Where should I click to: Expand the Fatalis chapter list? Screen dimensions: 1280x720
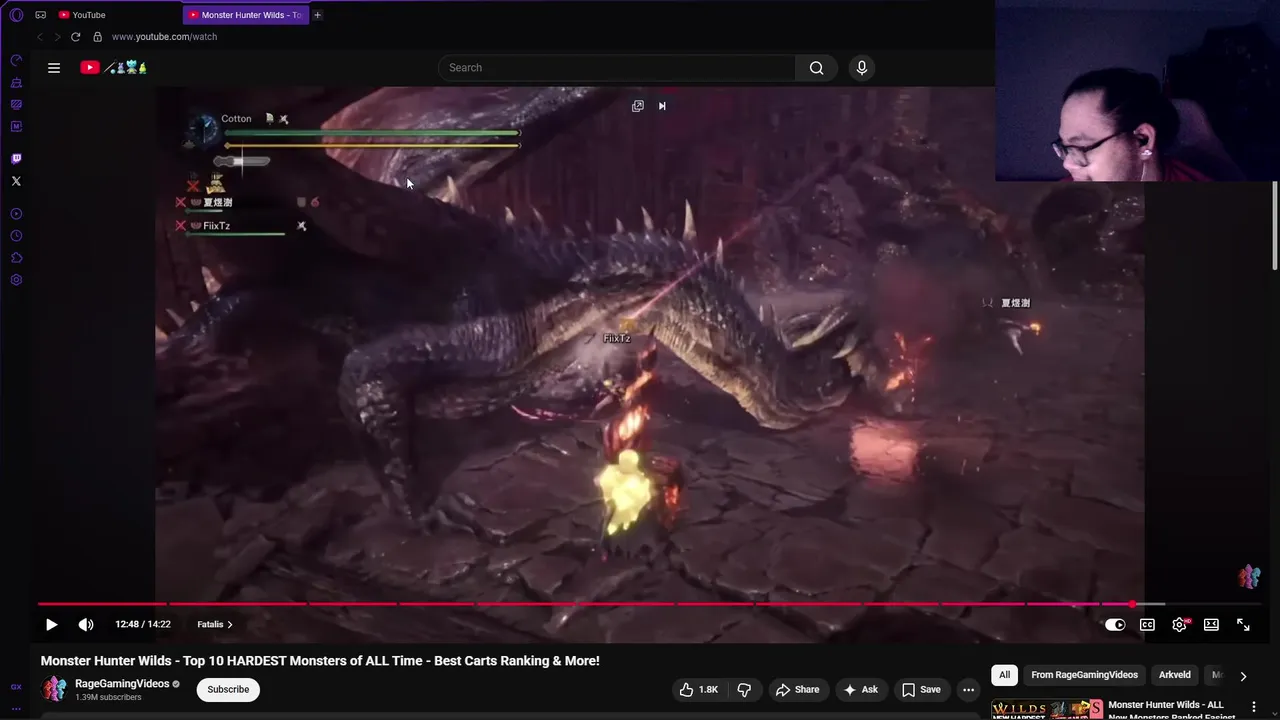pyautogui.click(x=215, y=625)
